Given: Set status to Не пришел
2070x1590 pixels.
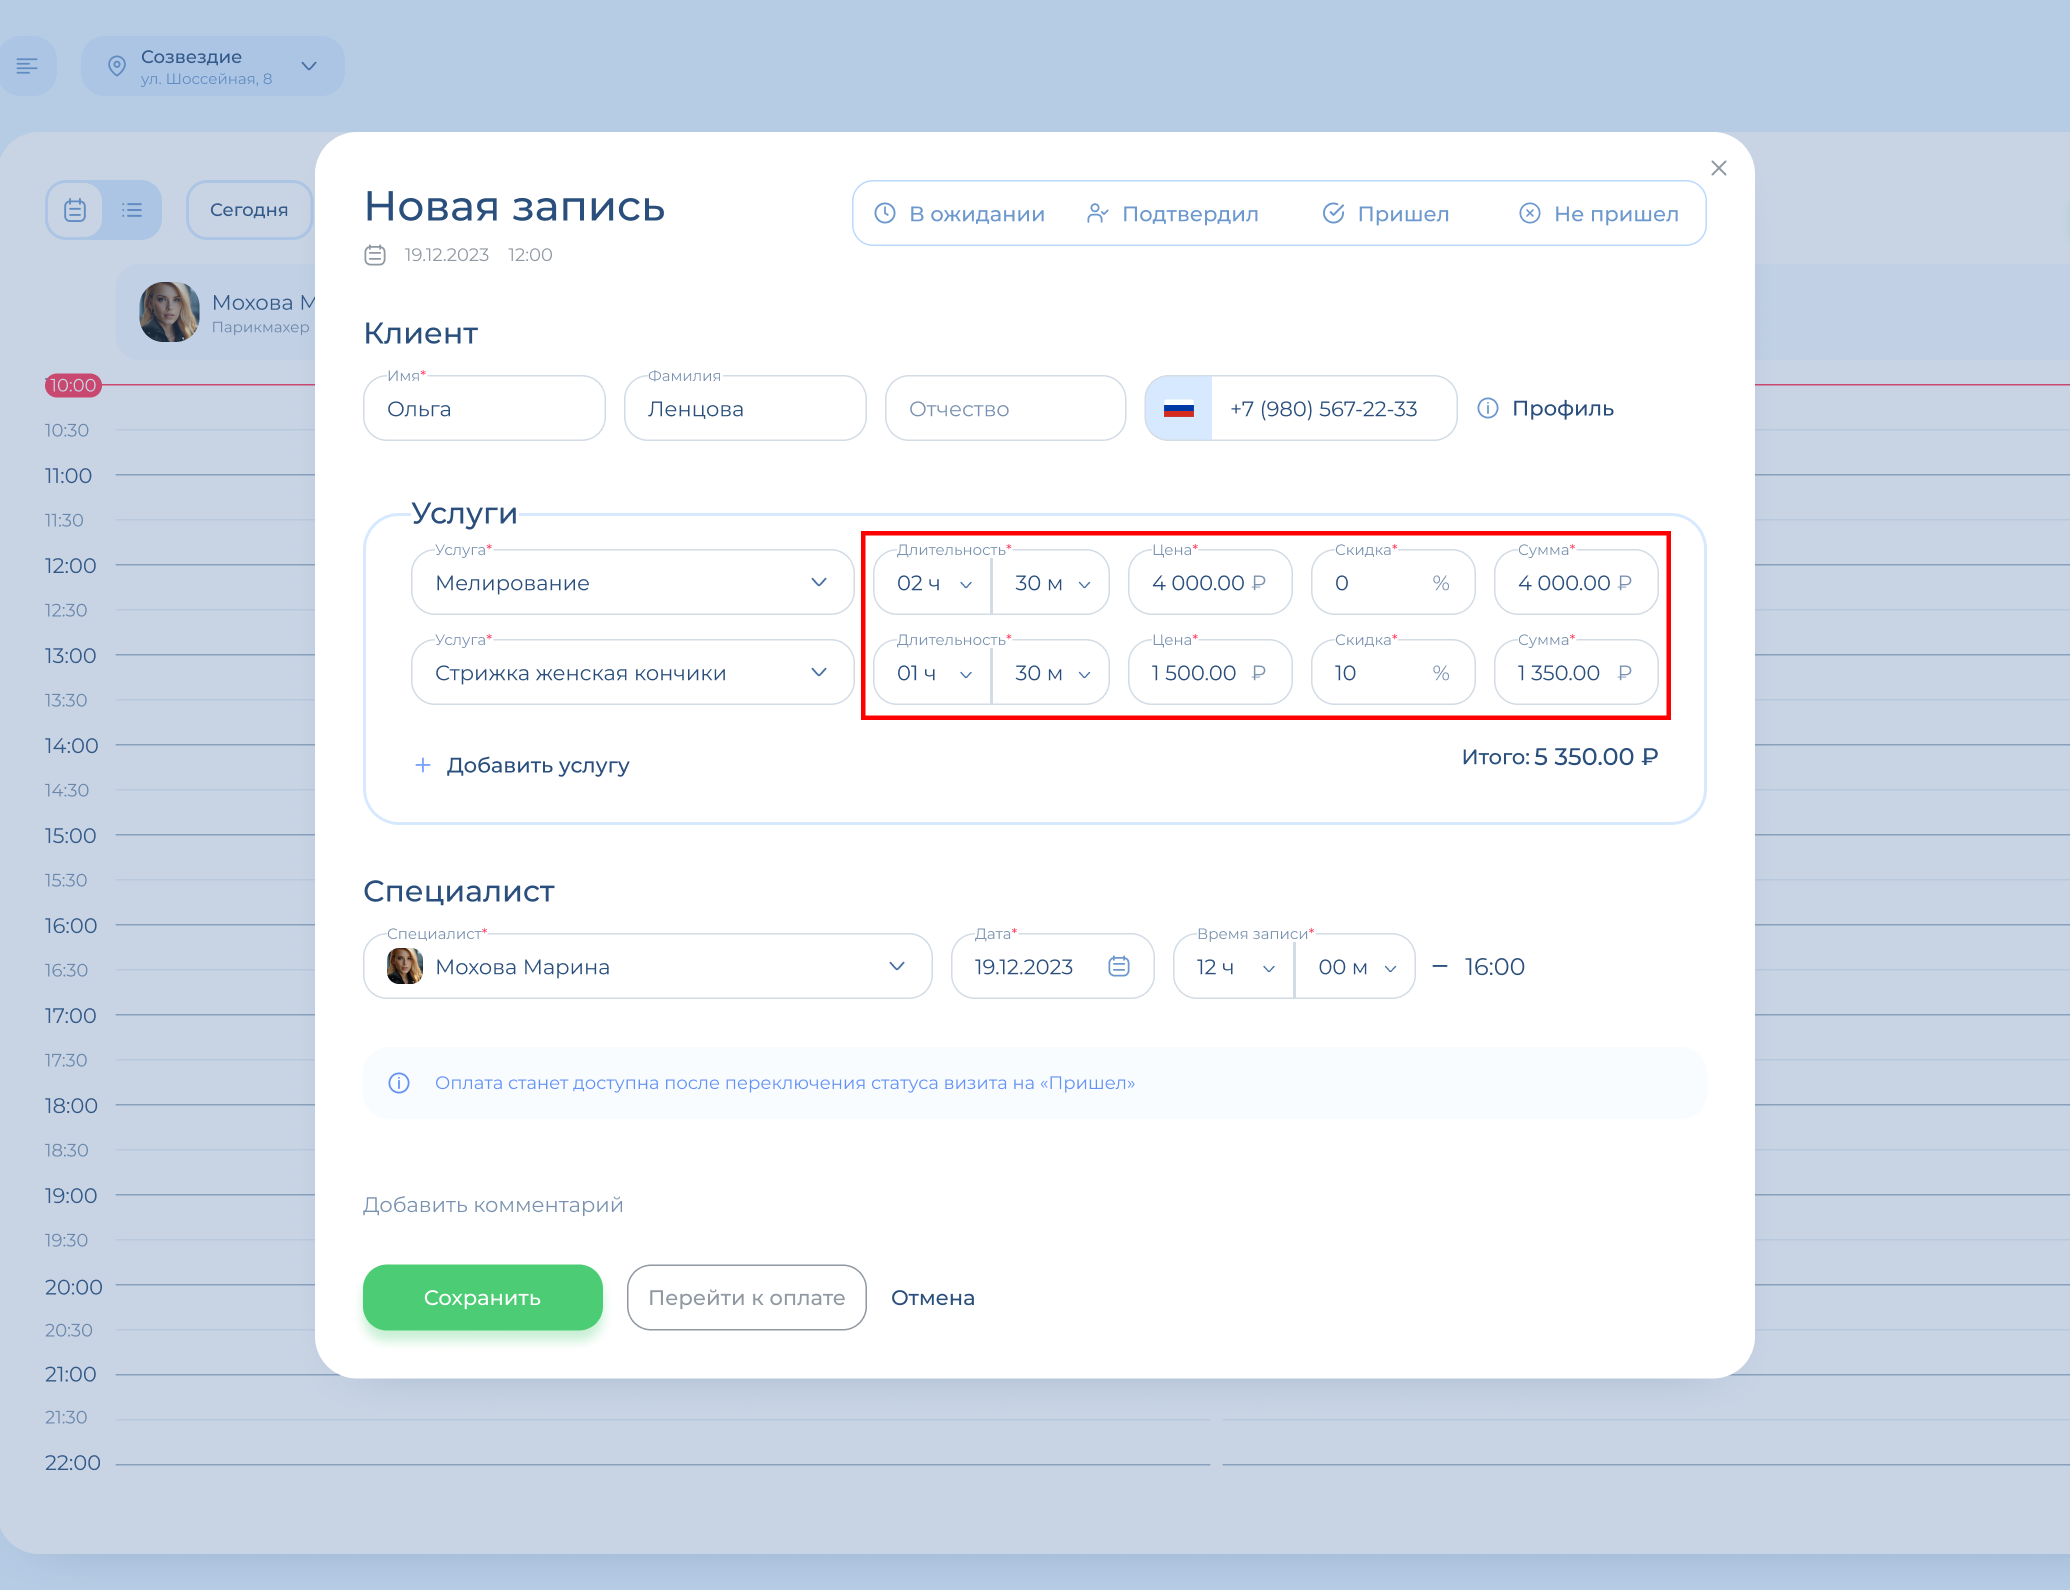Looking at the screenshot, I should pos(1599,213).
